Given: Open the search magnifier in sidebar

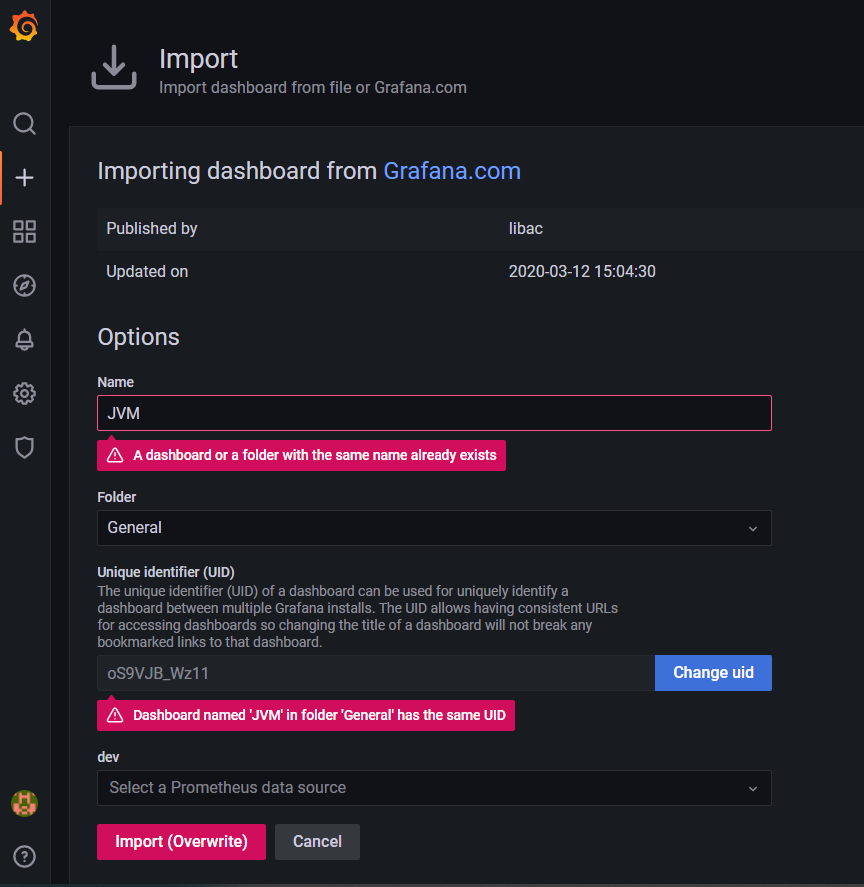Looking at the screenshot, I should [24, 123].
